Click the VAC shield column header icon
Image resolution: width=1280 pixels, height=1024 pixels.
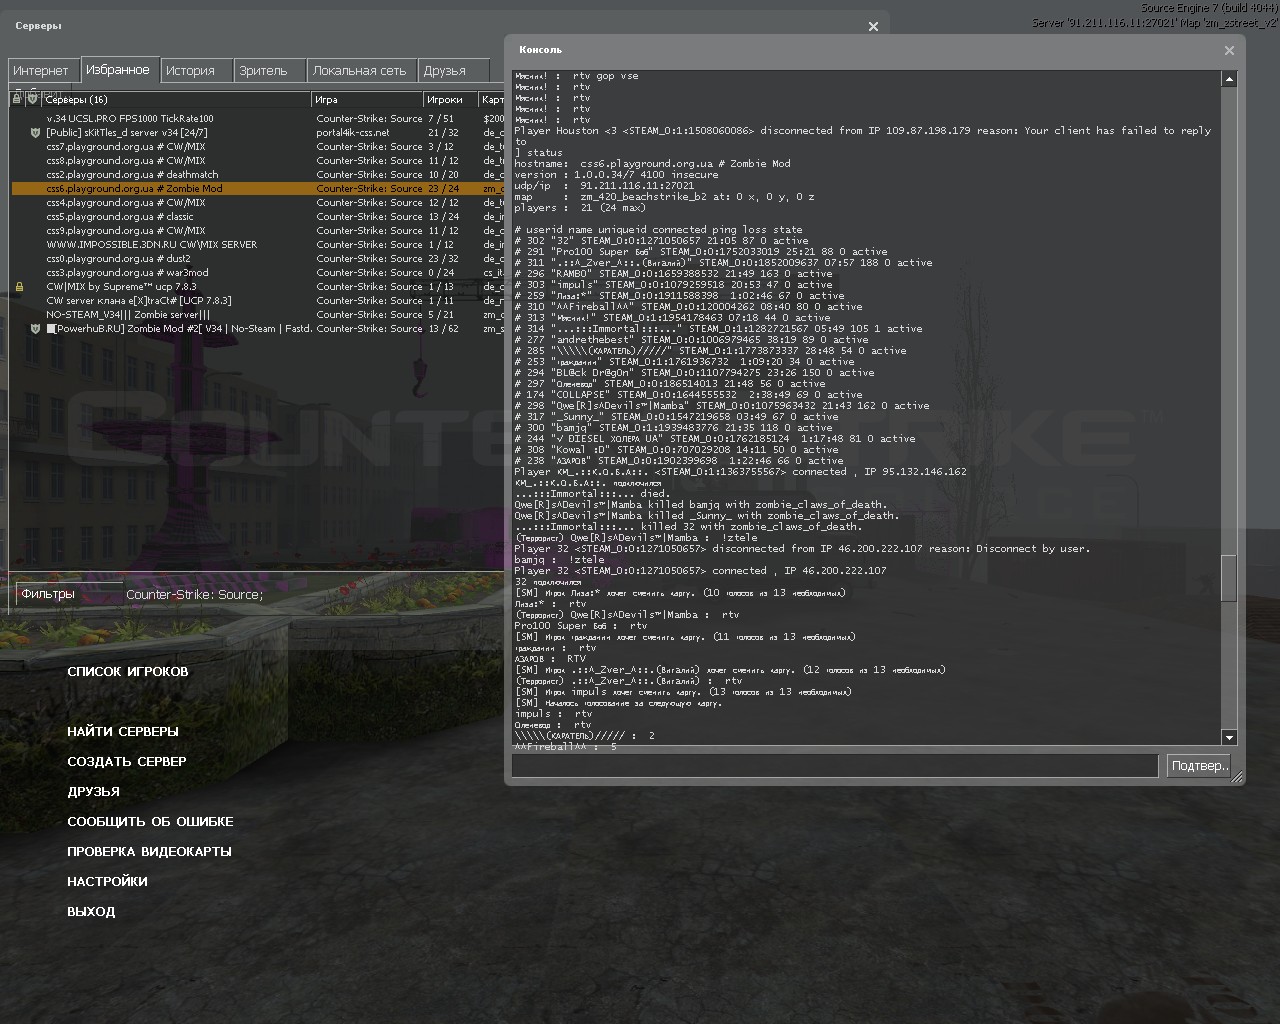coord(33,99)
